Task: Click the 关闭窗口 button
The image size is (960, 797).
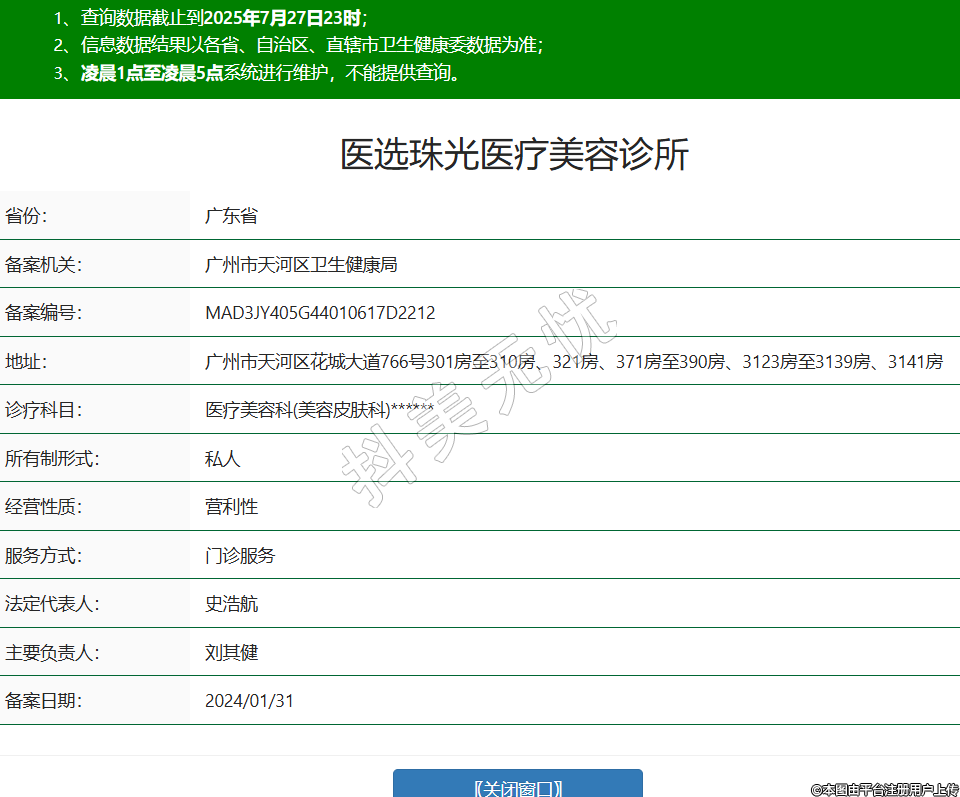Action: (517, 786)
